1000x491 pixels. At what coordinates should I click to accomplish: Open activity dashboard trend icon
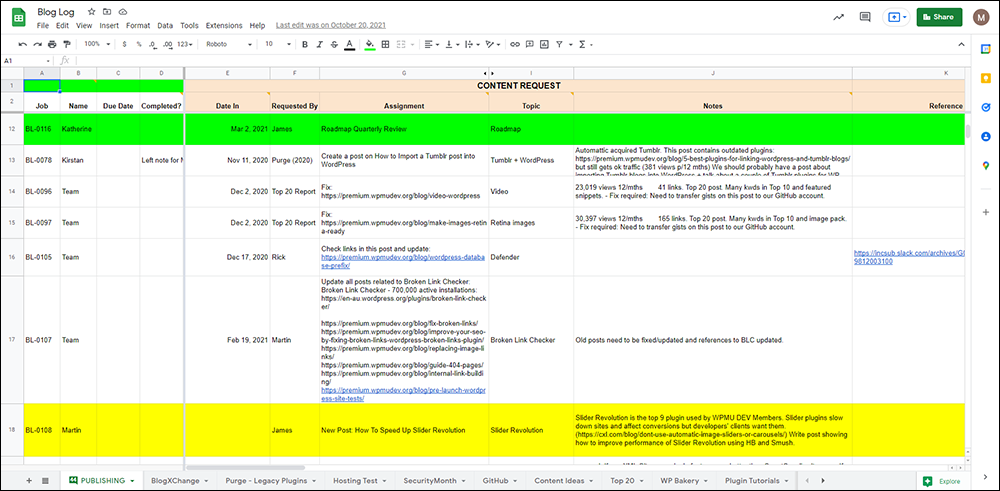tap(839, 17)
